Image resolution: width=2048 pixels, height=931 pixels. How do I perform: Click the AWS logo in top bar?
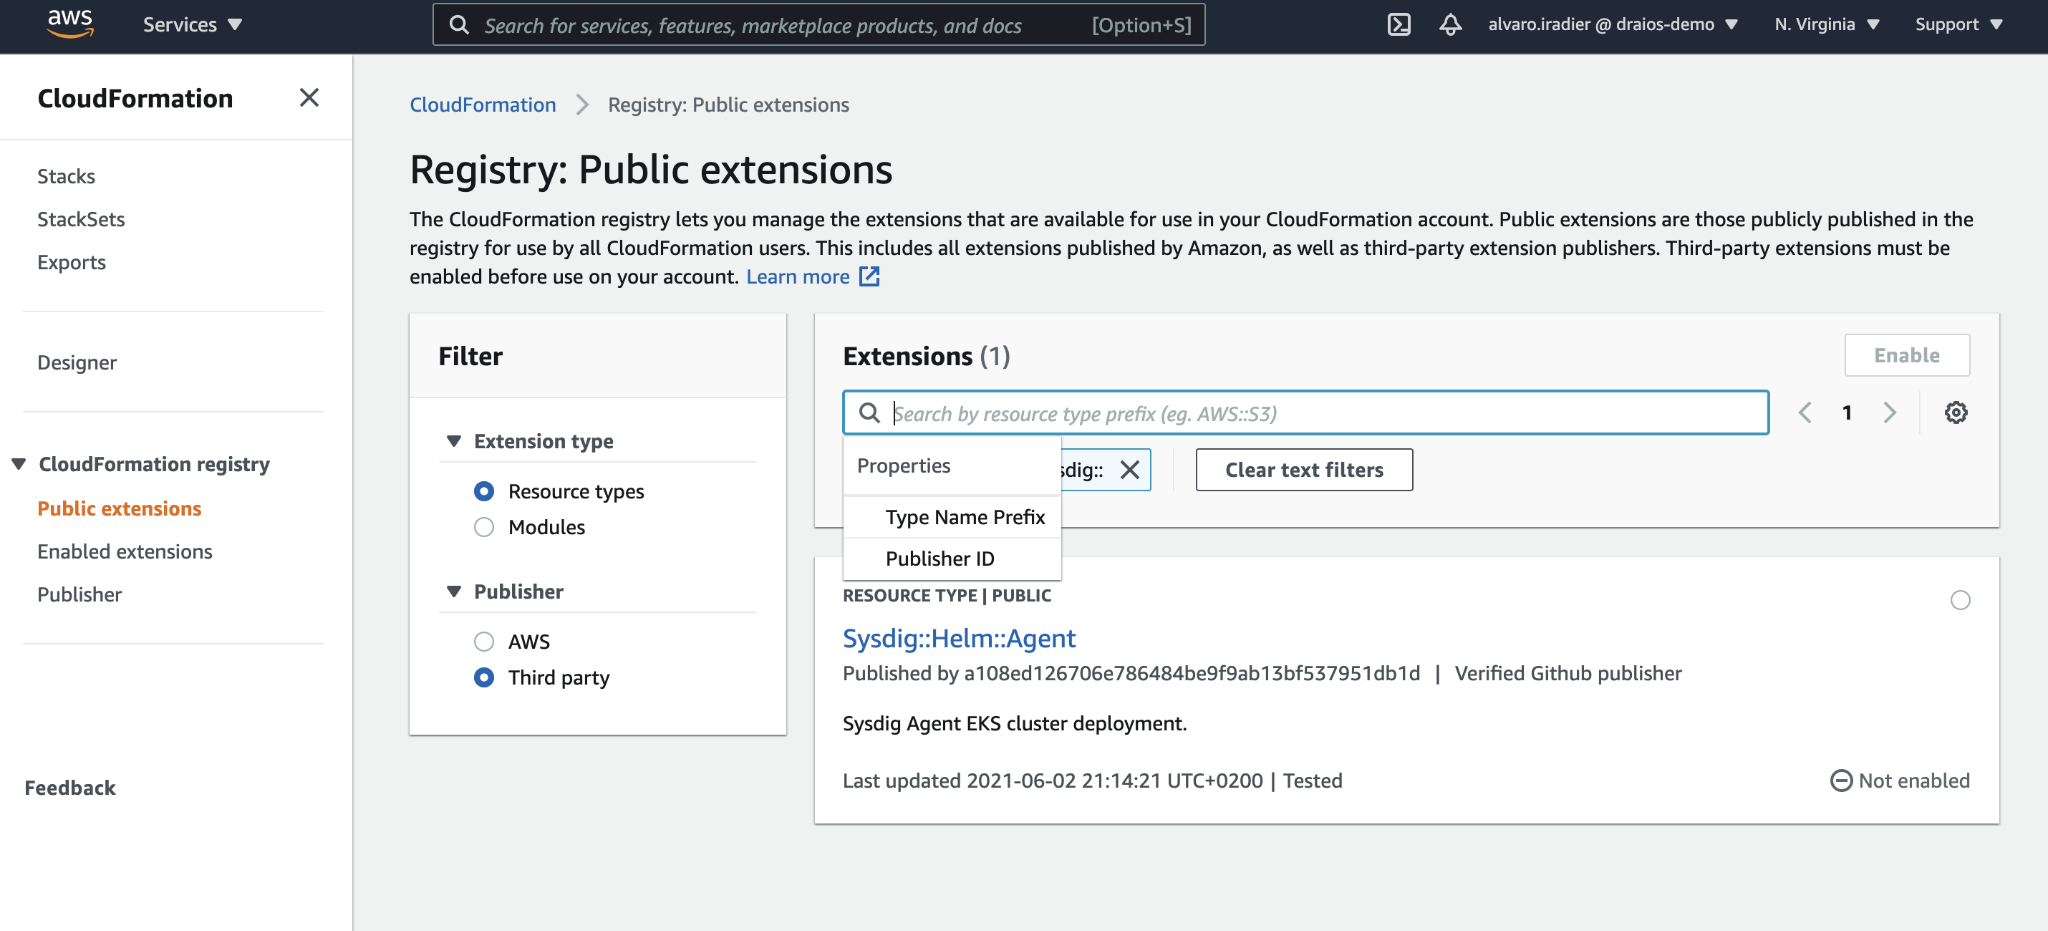[x=67, y=24]
